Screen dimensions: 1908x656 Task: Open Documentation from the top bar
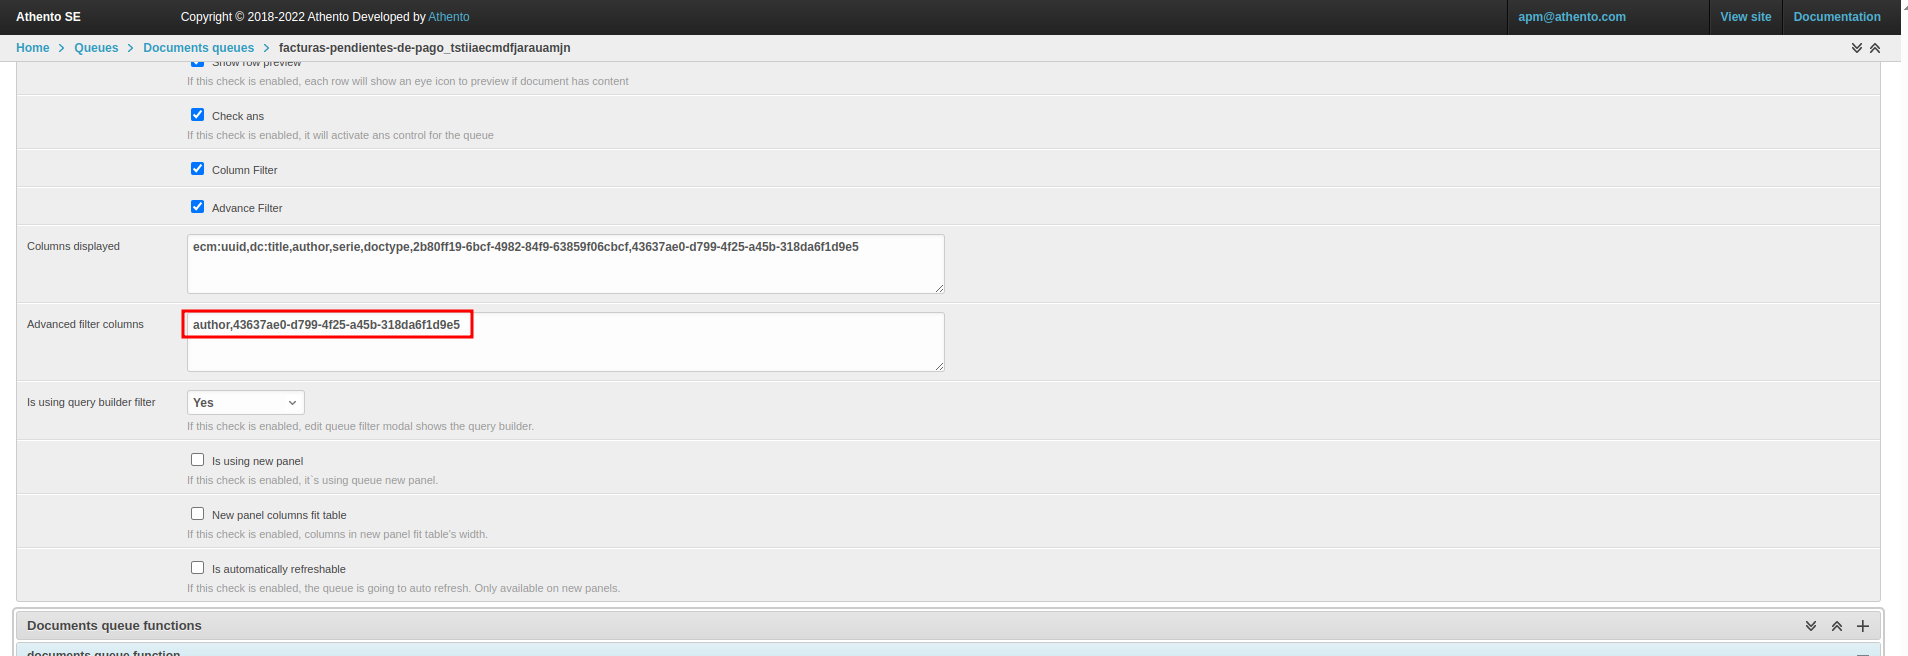click(1836, 17)
